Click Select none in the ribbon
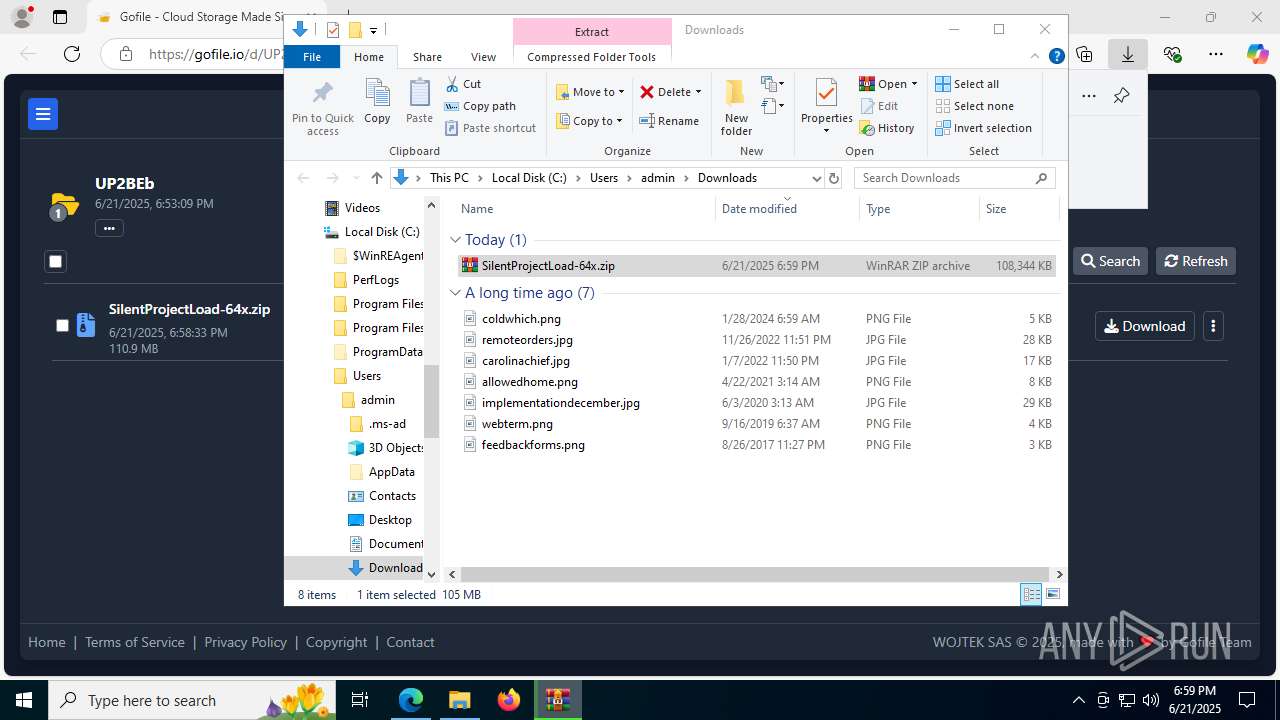 [974, 106]
